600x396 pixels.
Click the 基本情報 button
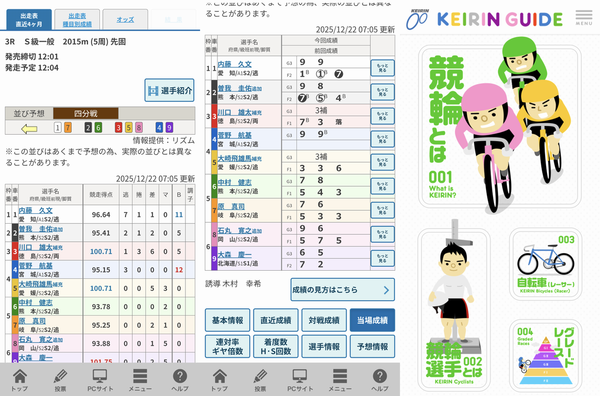[x=227, y=320]
